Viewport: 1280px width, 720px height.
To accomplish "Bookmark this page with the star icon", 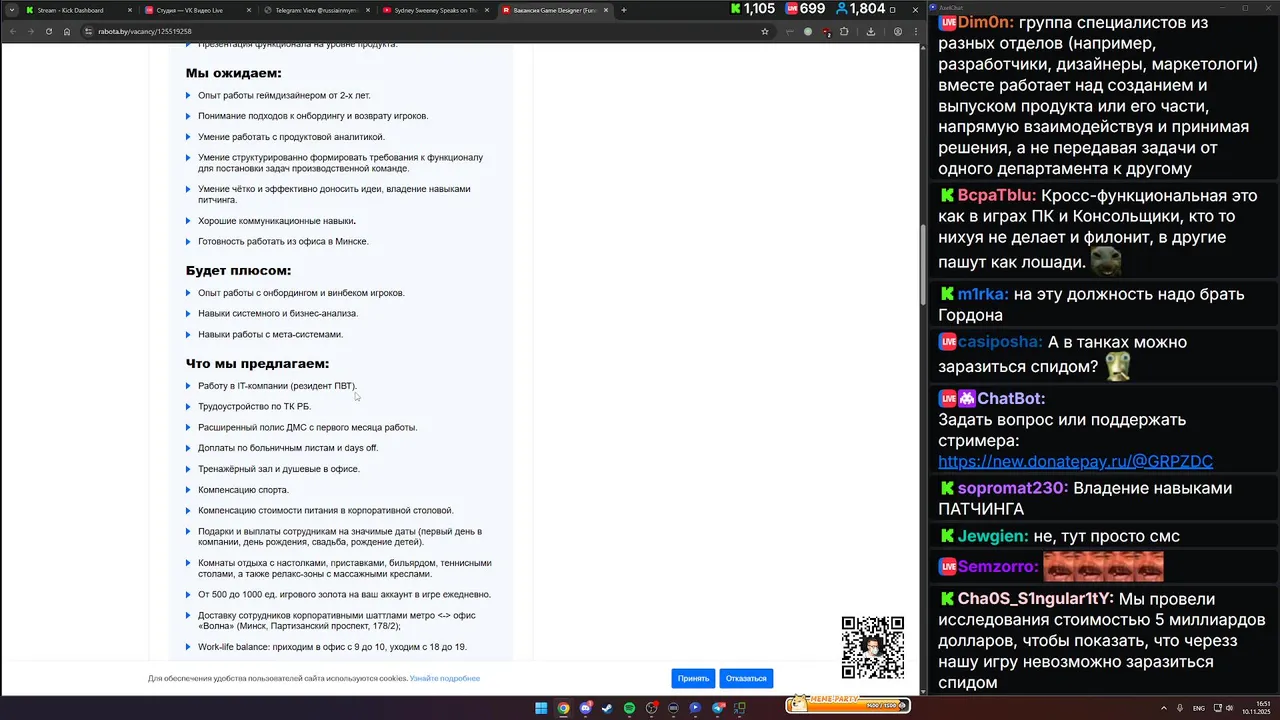I will pyautogui.click(x=765, y=31).
